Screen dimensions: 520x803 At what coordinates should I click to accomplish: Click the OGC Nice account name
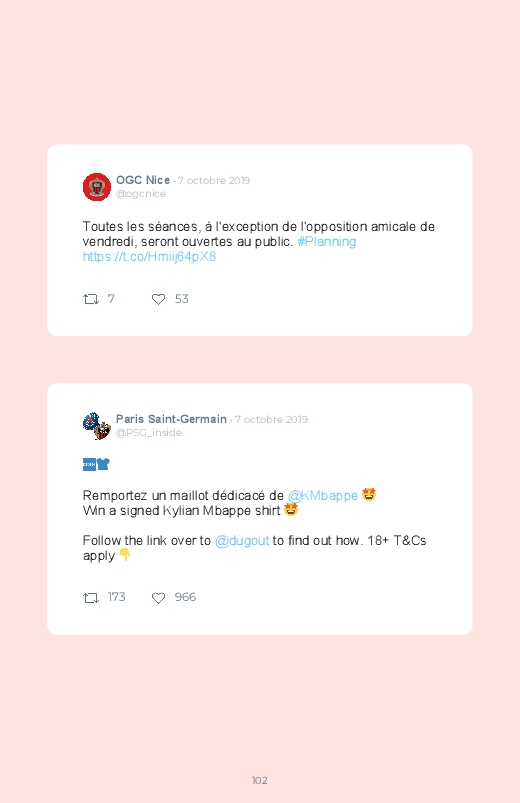[143, 180]
